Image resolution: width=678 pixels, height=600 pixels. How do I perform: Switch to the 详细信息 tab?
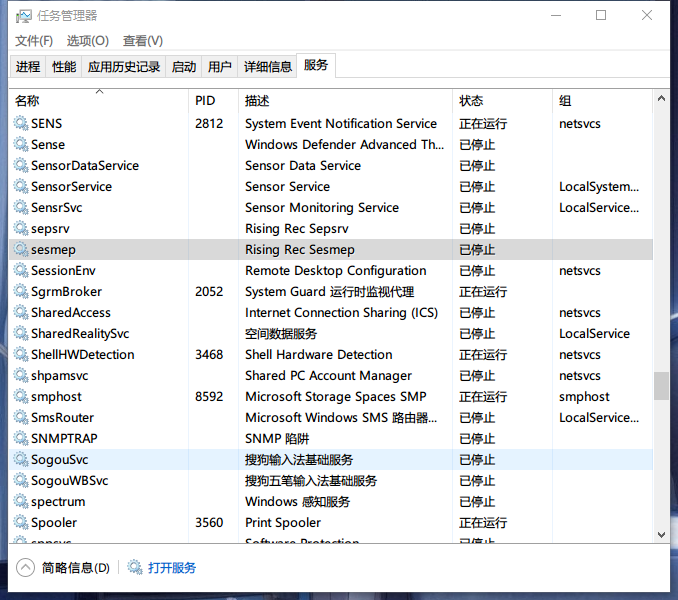[268, 67]
